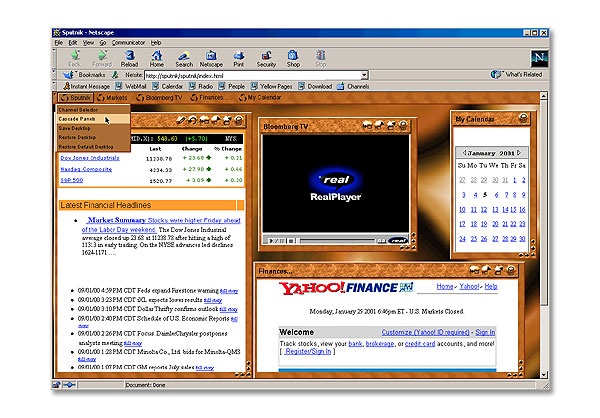Click the Shop toolbar icon
This screenshot has height=418, width=600.
(293, 59)
